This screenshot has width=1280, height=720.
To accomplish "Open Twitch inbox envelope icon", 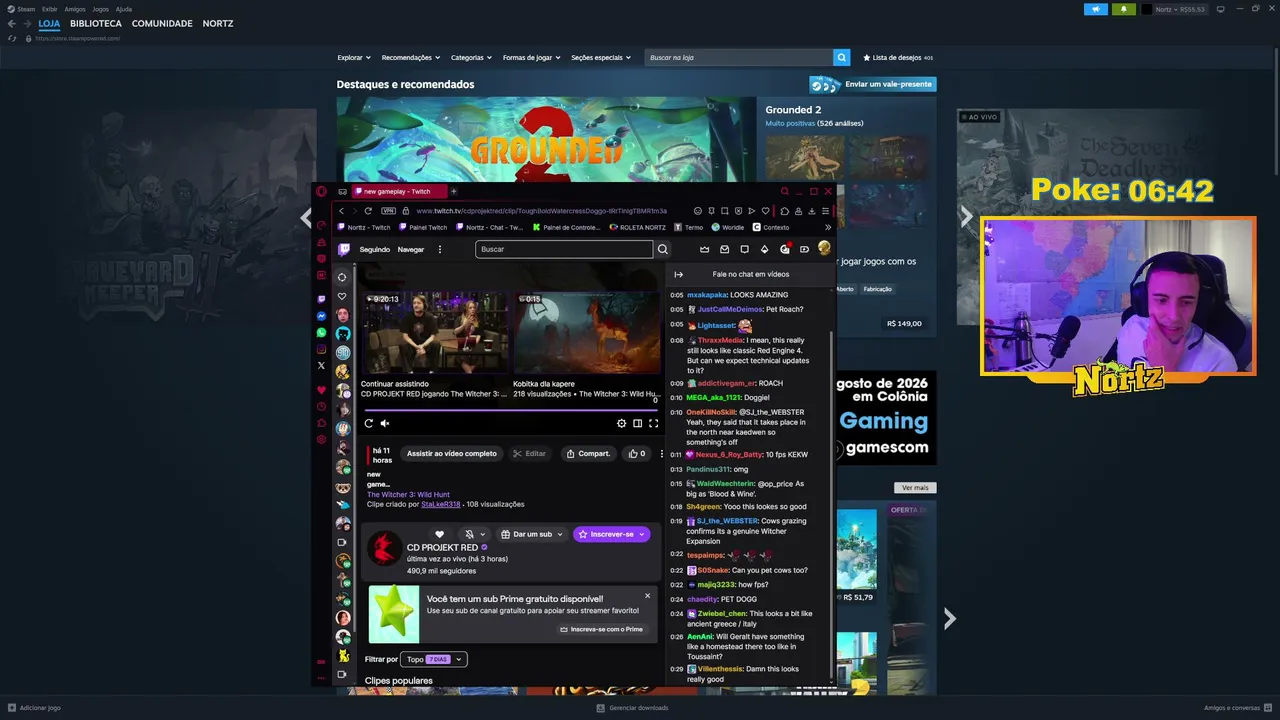I will [x=724, y=249].
